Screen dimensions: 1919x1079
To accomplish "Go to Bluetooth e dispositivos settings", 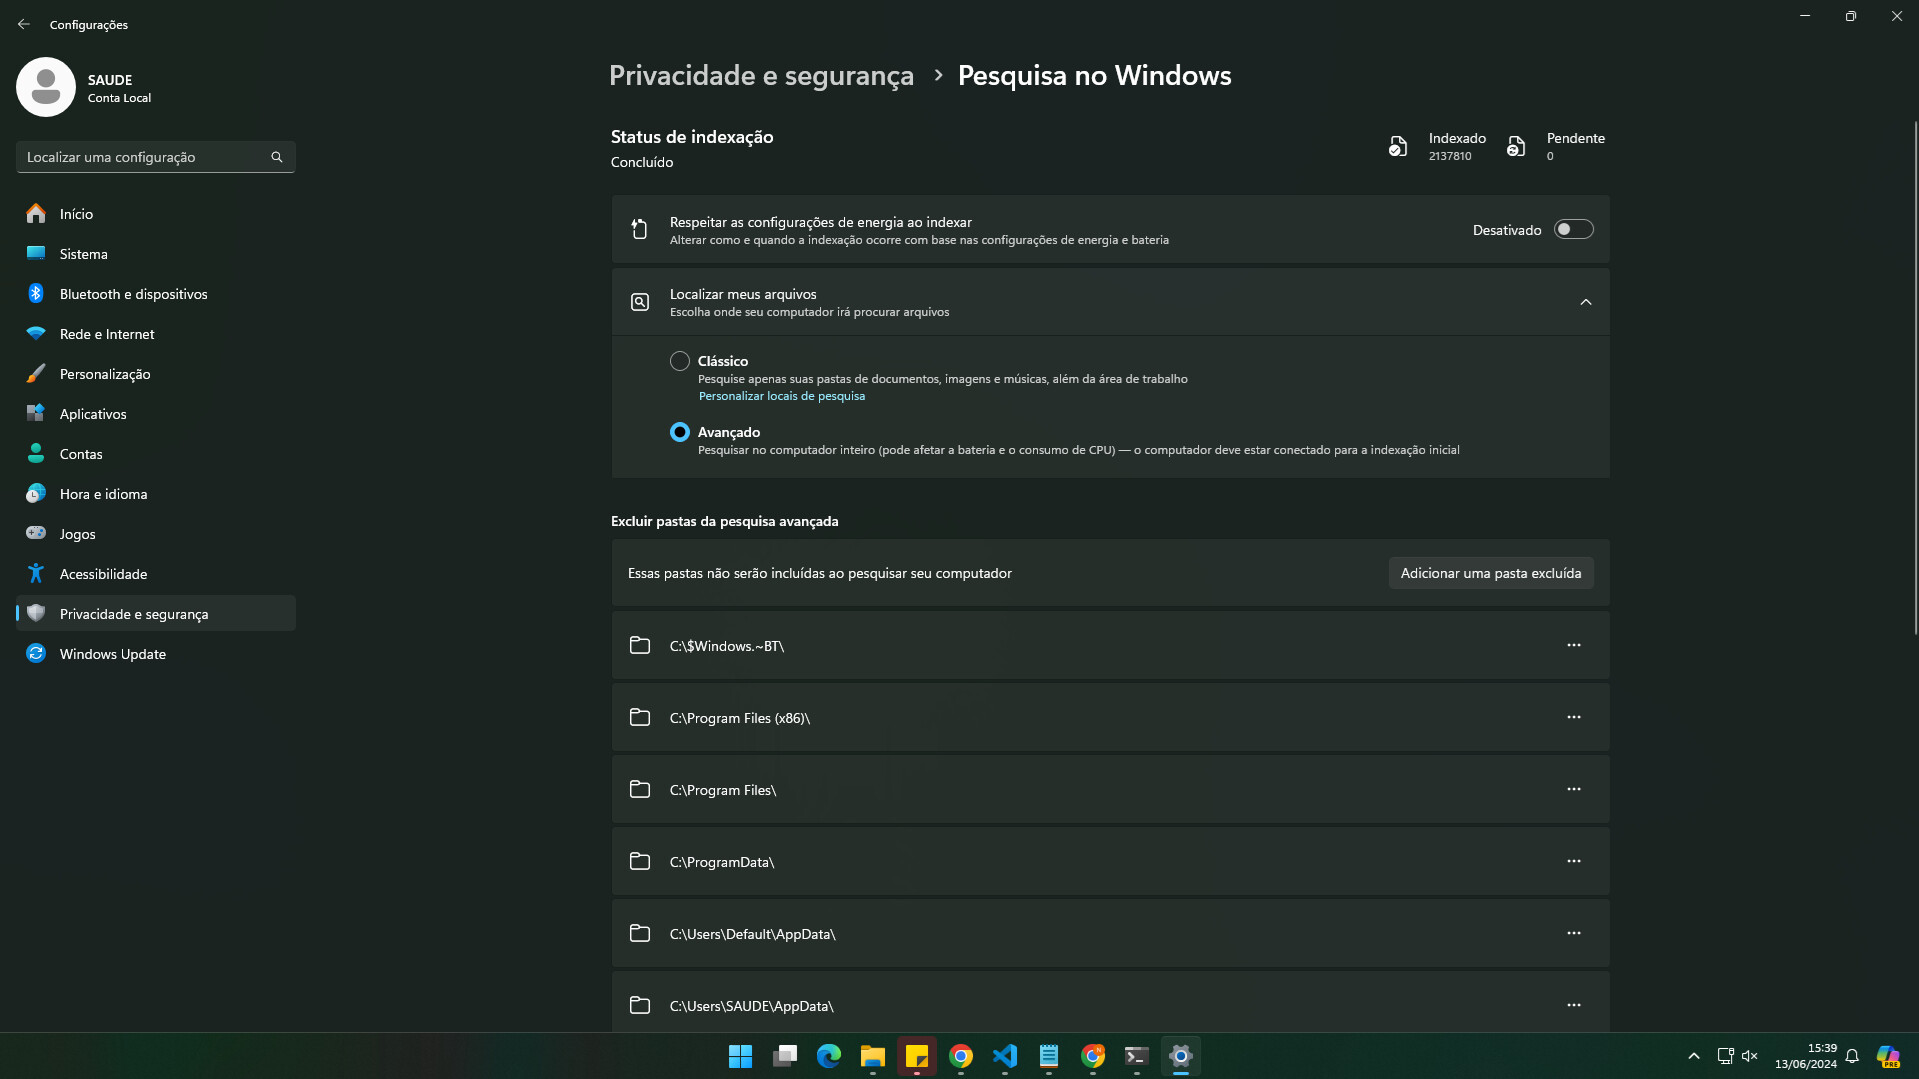I will pyautogui.click(x=133, y=294).
